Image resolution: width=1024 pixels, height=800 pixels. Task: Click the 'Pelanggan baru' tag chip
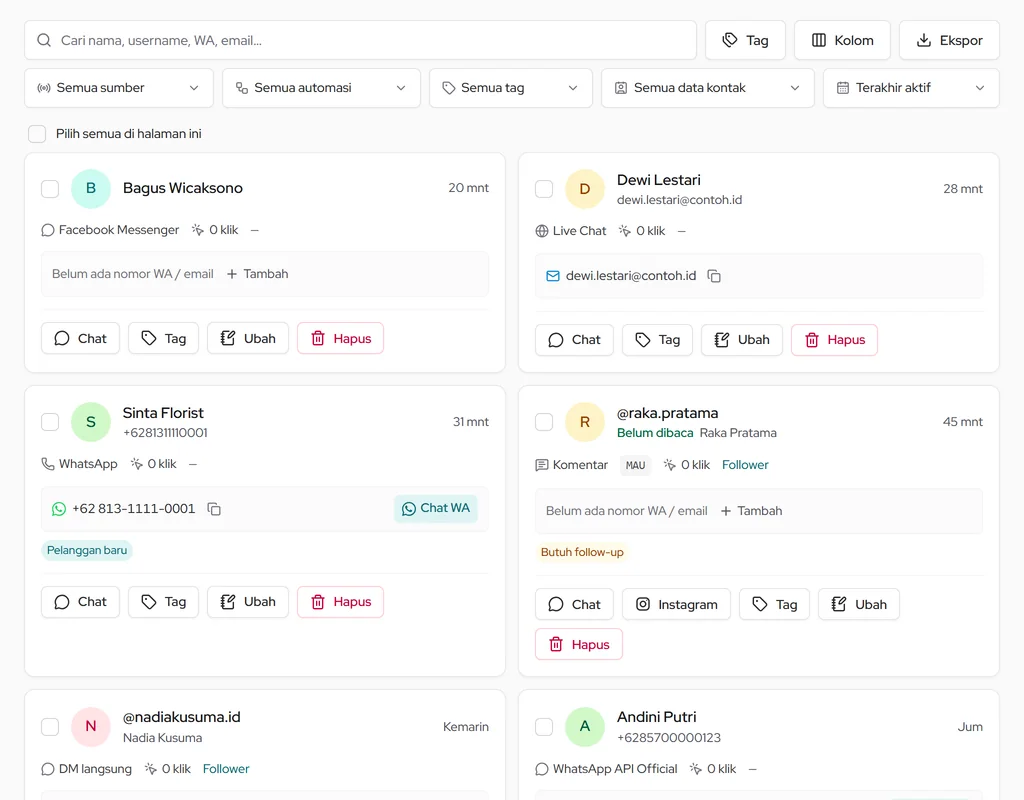[x=87, y=551]
